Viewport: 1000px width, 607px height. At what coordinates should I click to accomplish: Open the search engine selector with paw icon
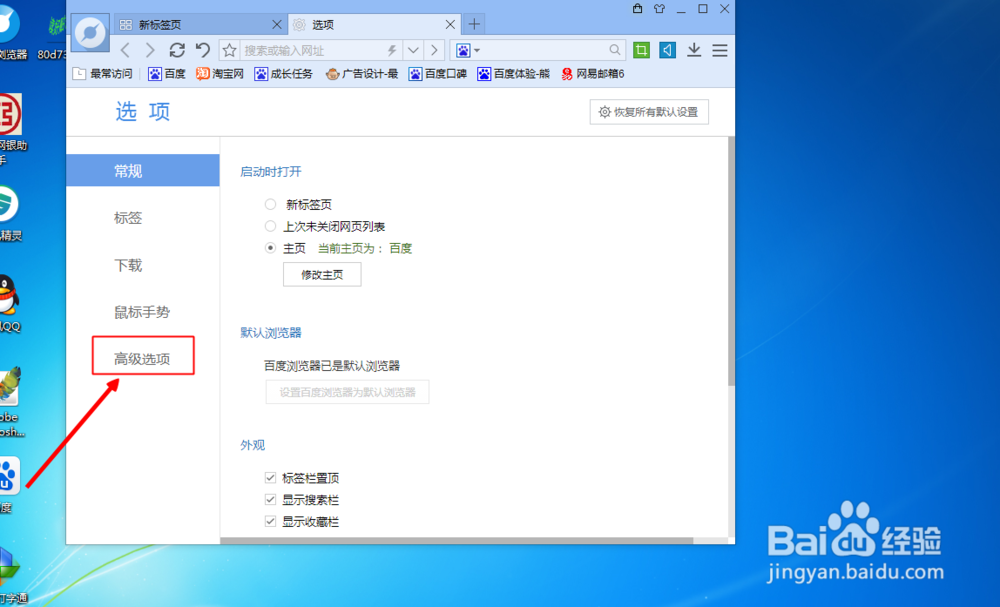coord(467,50)
